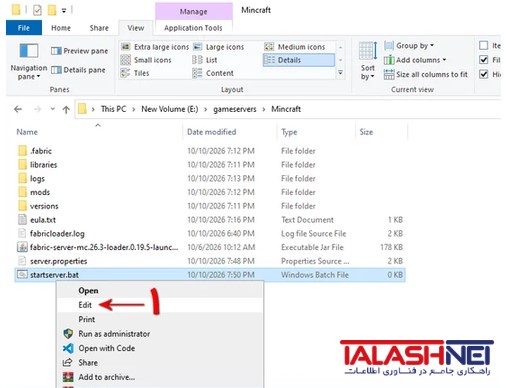Image resolution: width=509 pixels, height=388 pixels.
Task: Switch to the Home ribbon tab
Action: tap(61, 28)
